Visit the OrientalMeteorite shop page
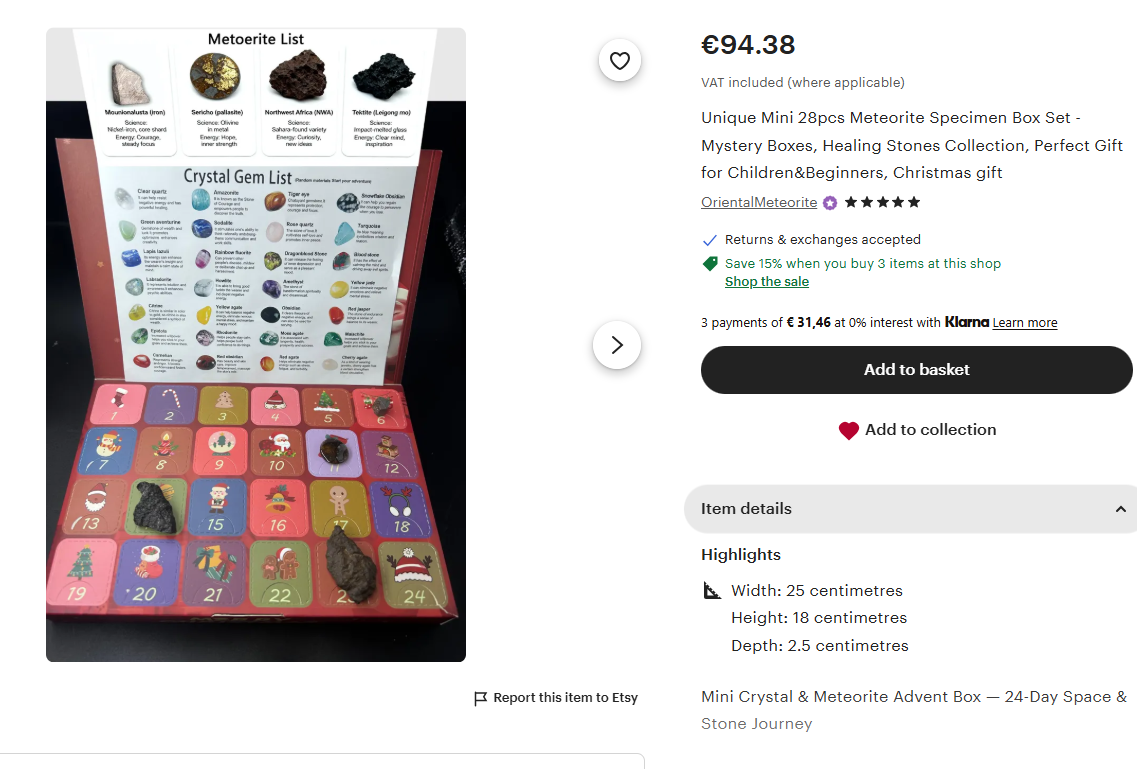 coord(758,202)
